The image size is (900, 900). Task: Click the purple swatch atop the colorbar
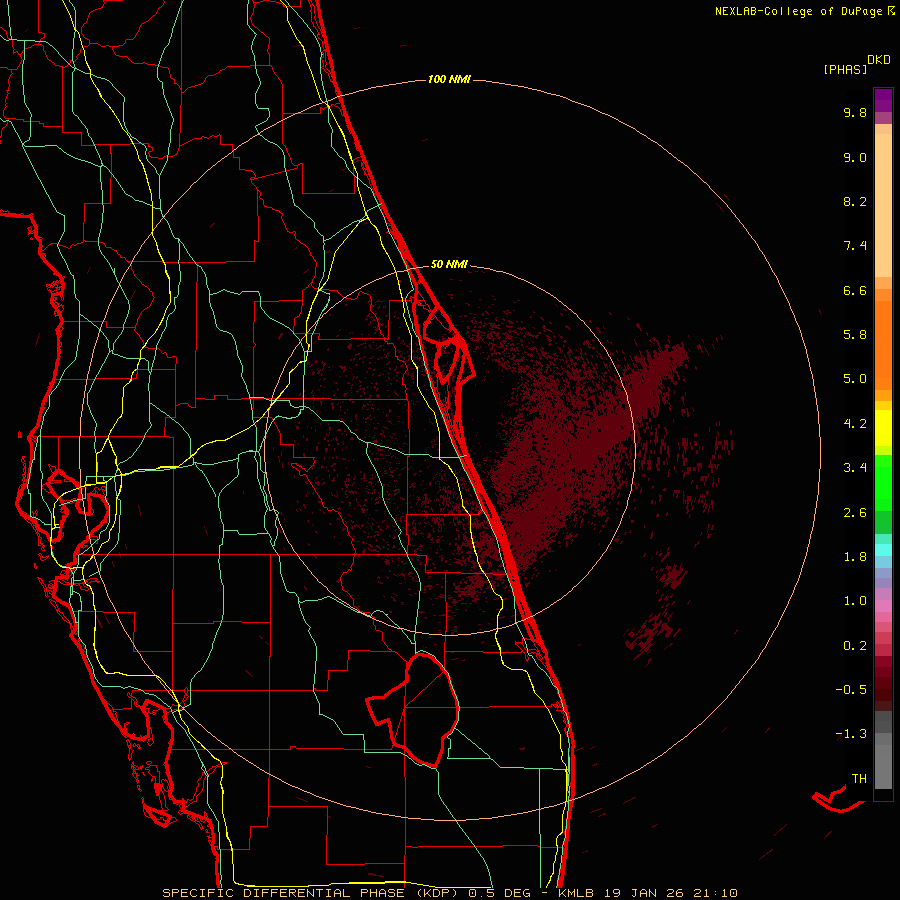coord(883,100)
